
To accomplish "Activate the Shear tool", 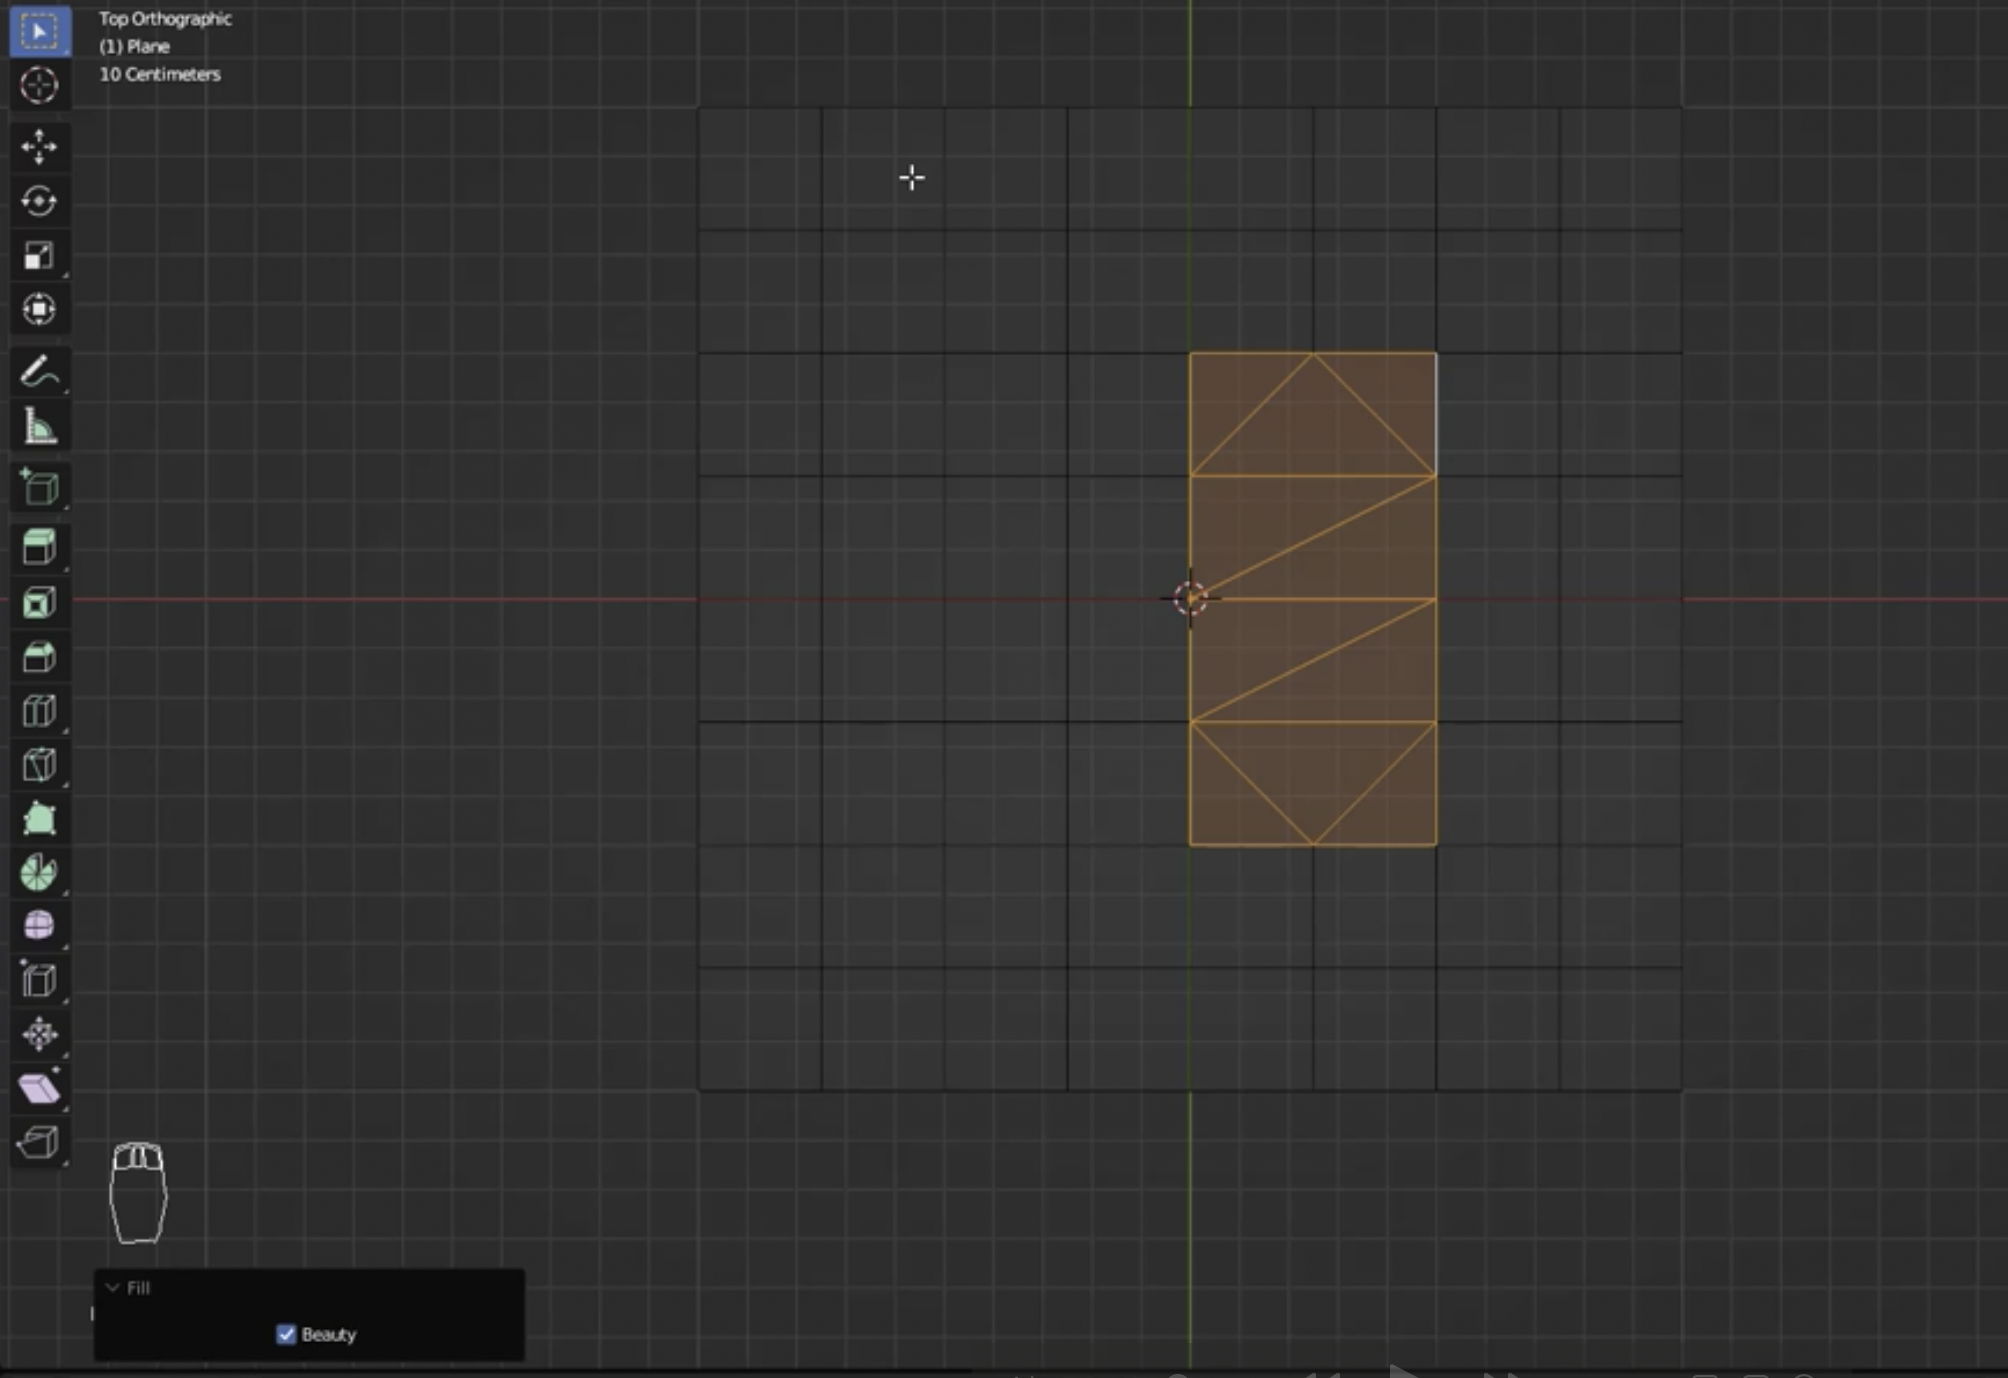I will click(x=39, y=1088).
